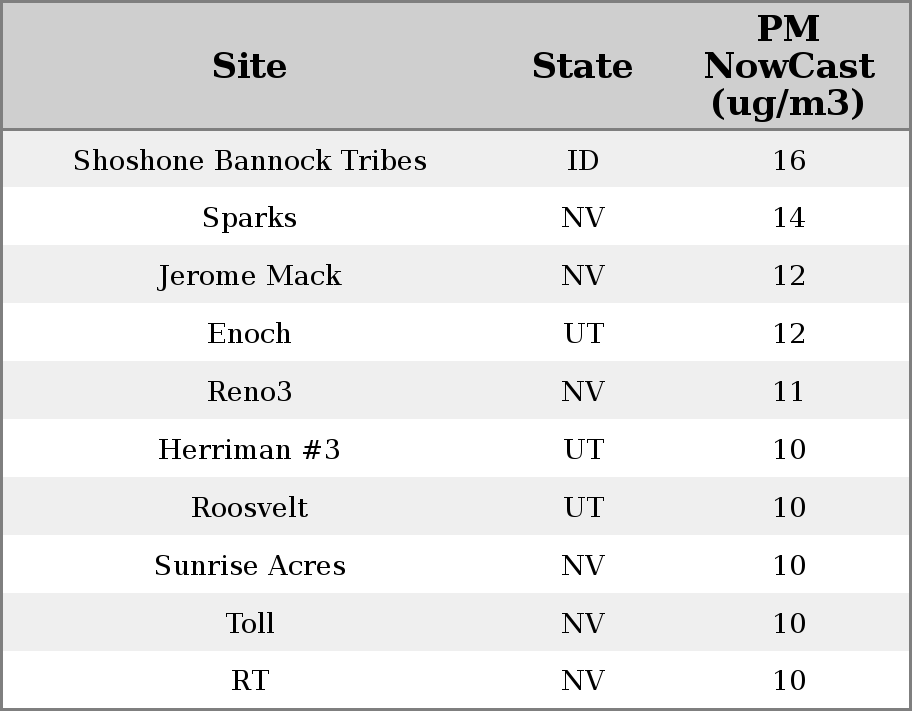This screenshot has height=711, width=912.
Task: Click the Jerome Mack site cell
Action: [x=250, y=276]
